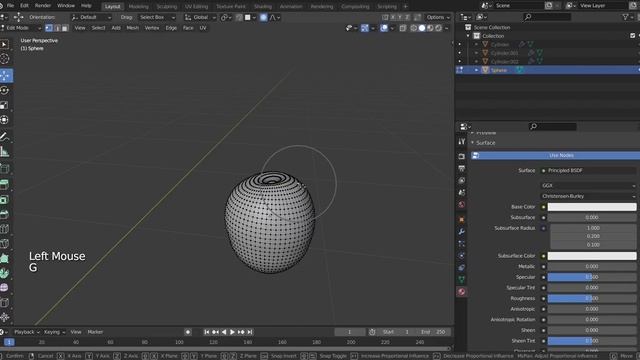Open the Options dropdown

click(438, 17)
